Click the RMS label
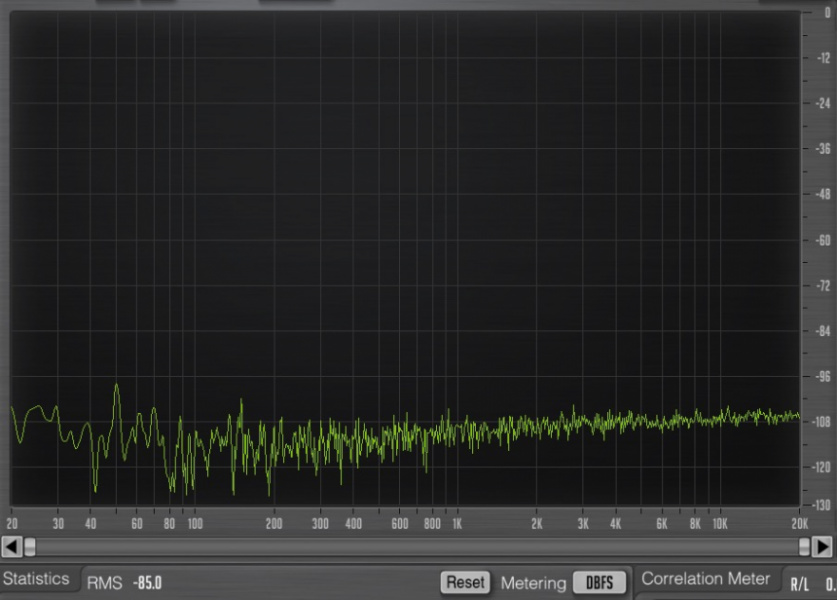This screenshot has width=837, height=600. coord(105,583)
